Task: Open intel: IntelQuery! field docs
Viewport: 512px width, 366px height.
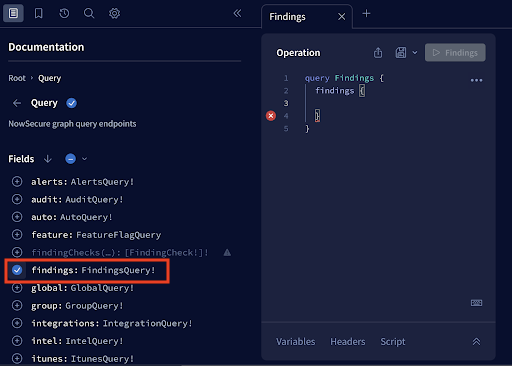Action: pyautogui.click(x=77, y=341)
